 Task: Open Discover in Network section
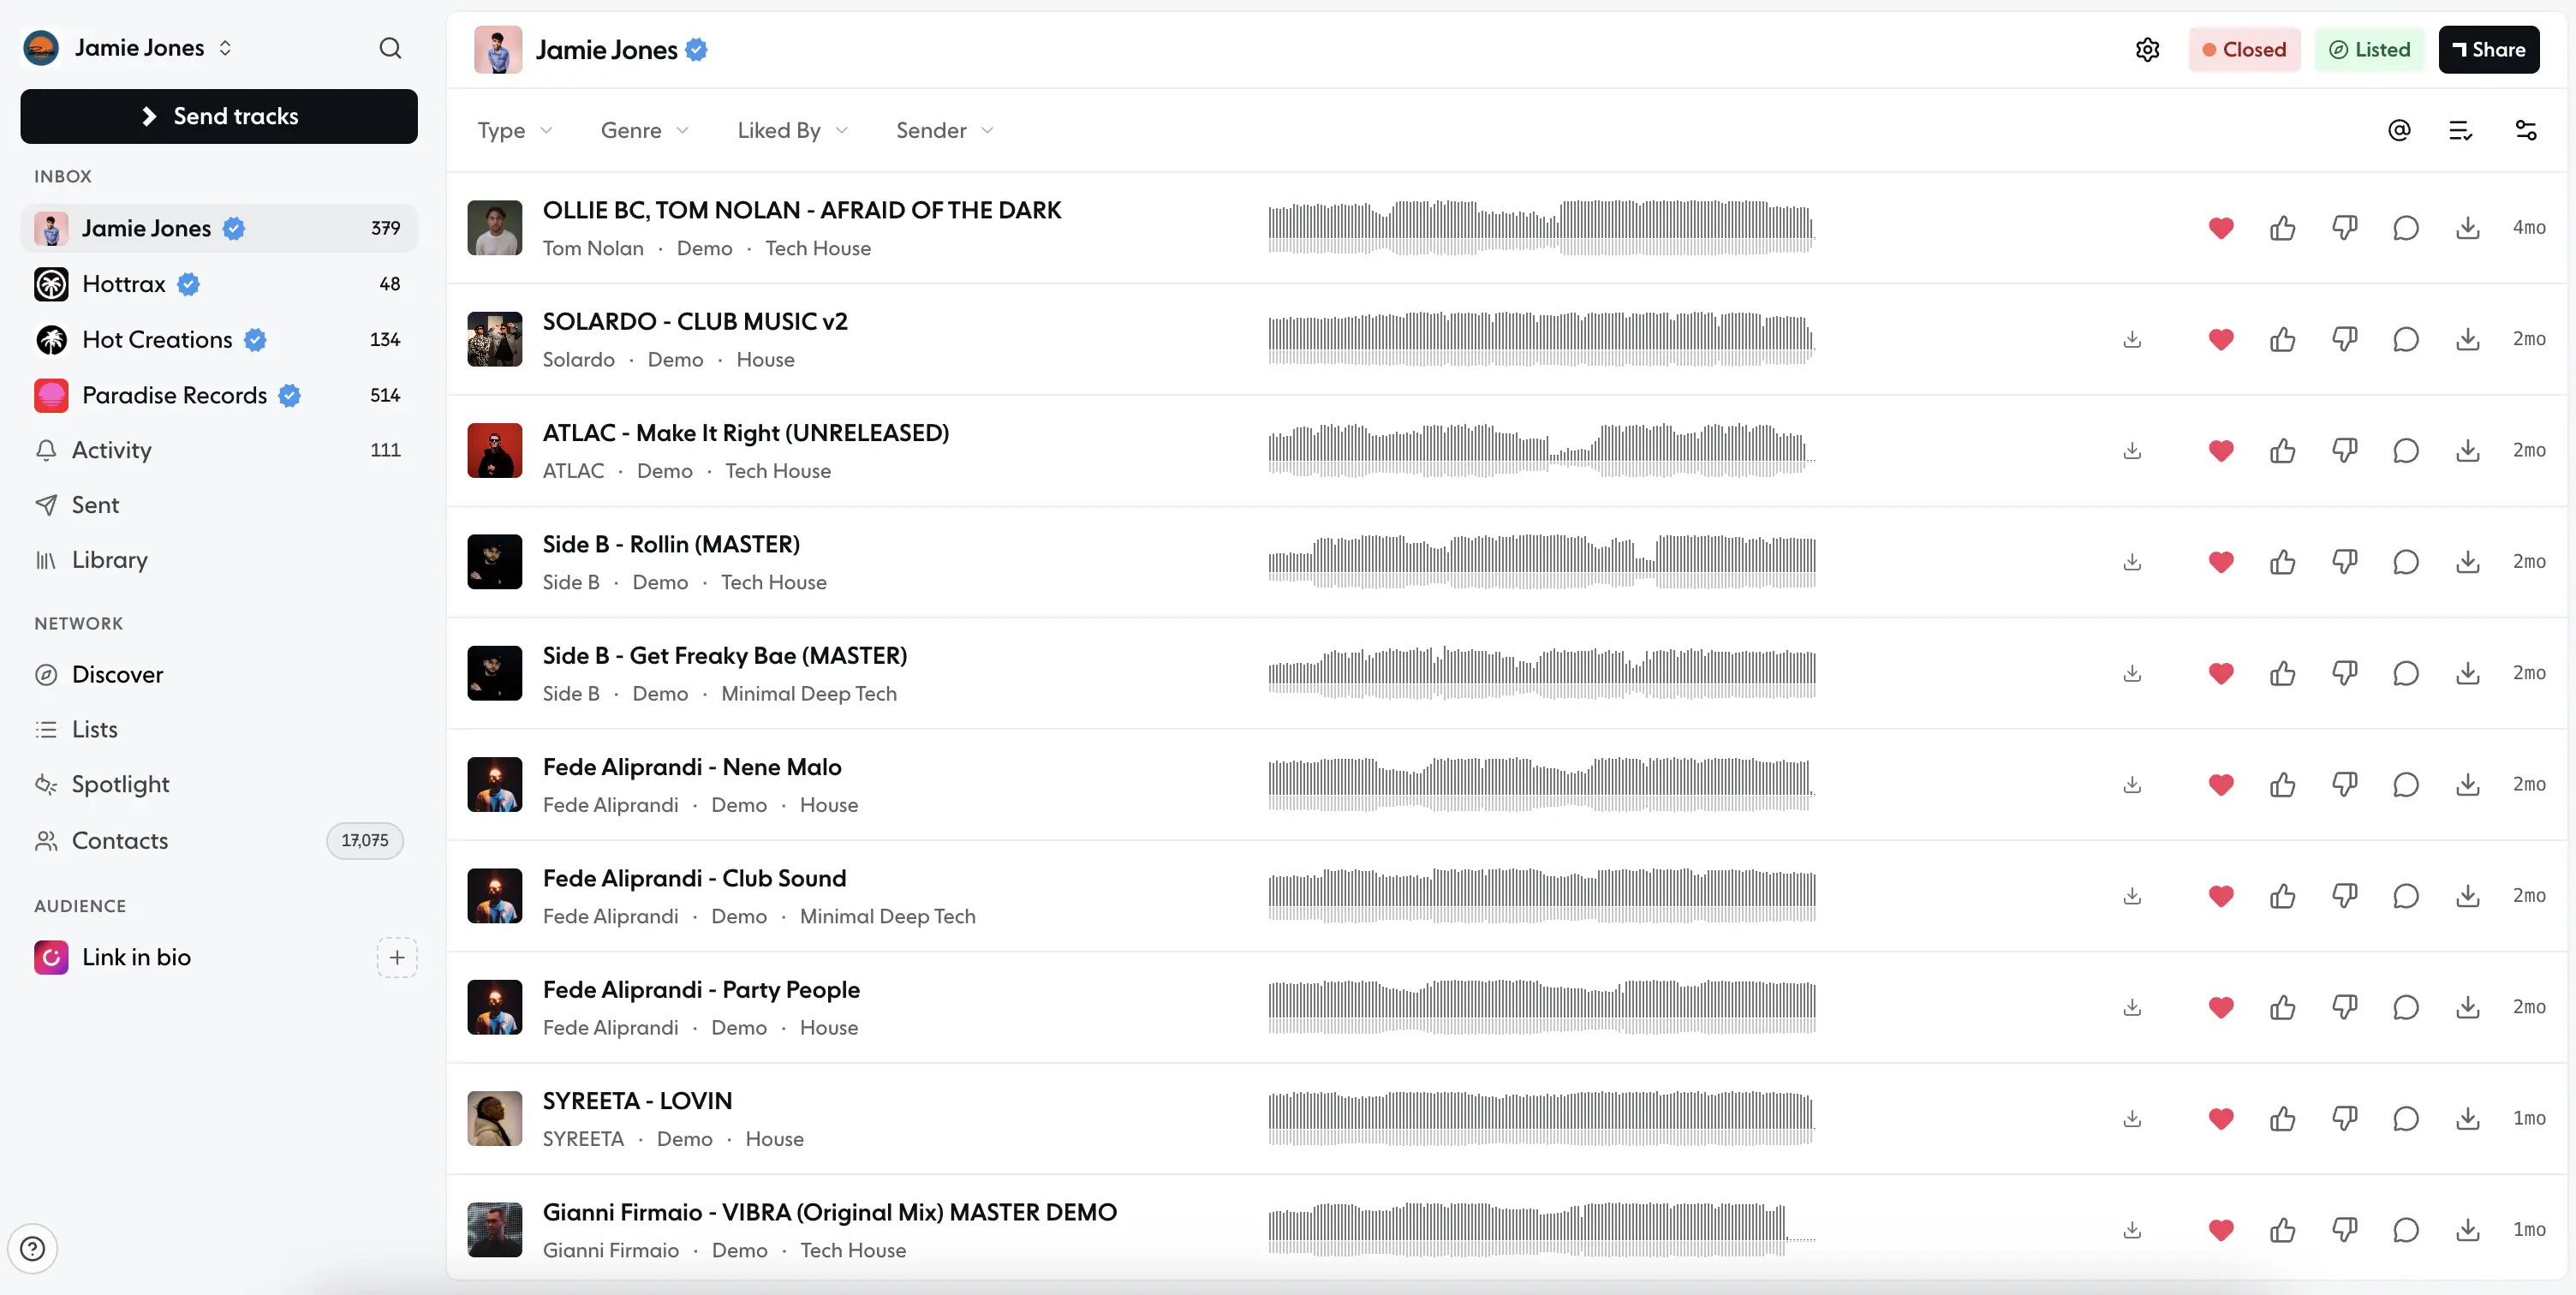click(x=218, y=675)
